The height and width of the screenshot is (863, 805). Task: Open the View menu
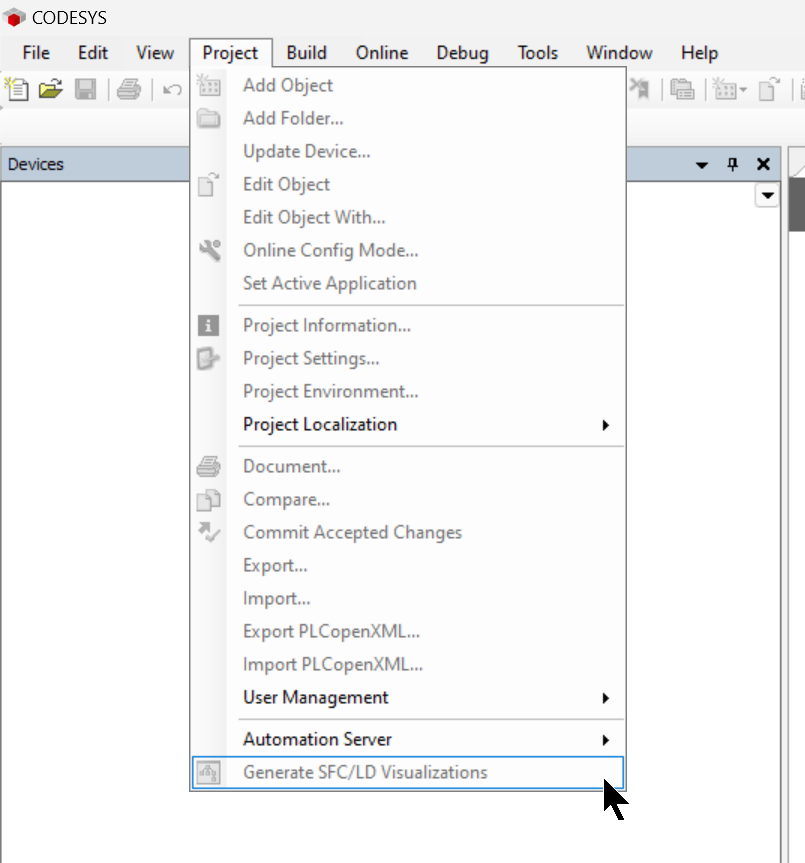pyautogui.click(x=155, y=53)
